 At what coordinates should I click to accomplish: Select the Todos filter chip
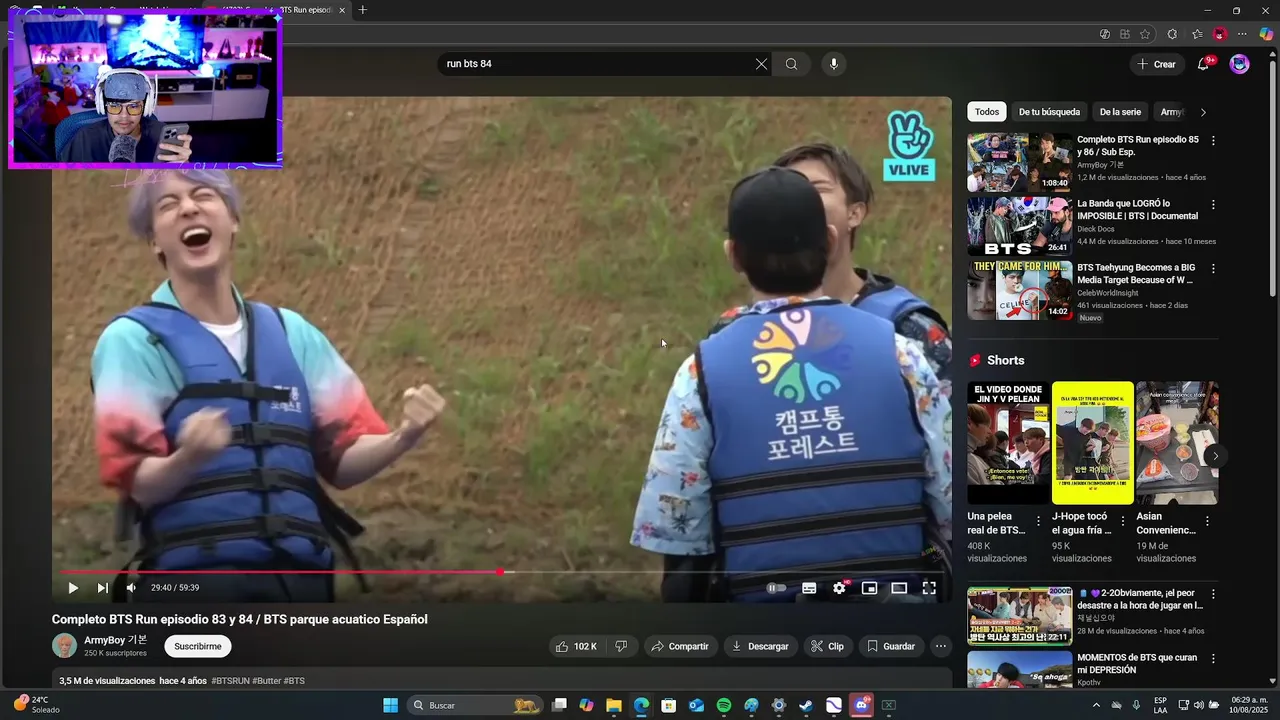click(987, 112)
